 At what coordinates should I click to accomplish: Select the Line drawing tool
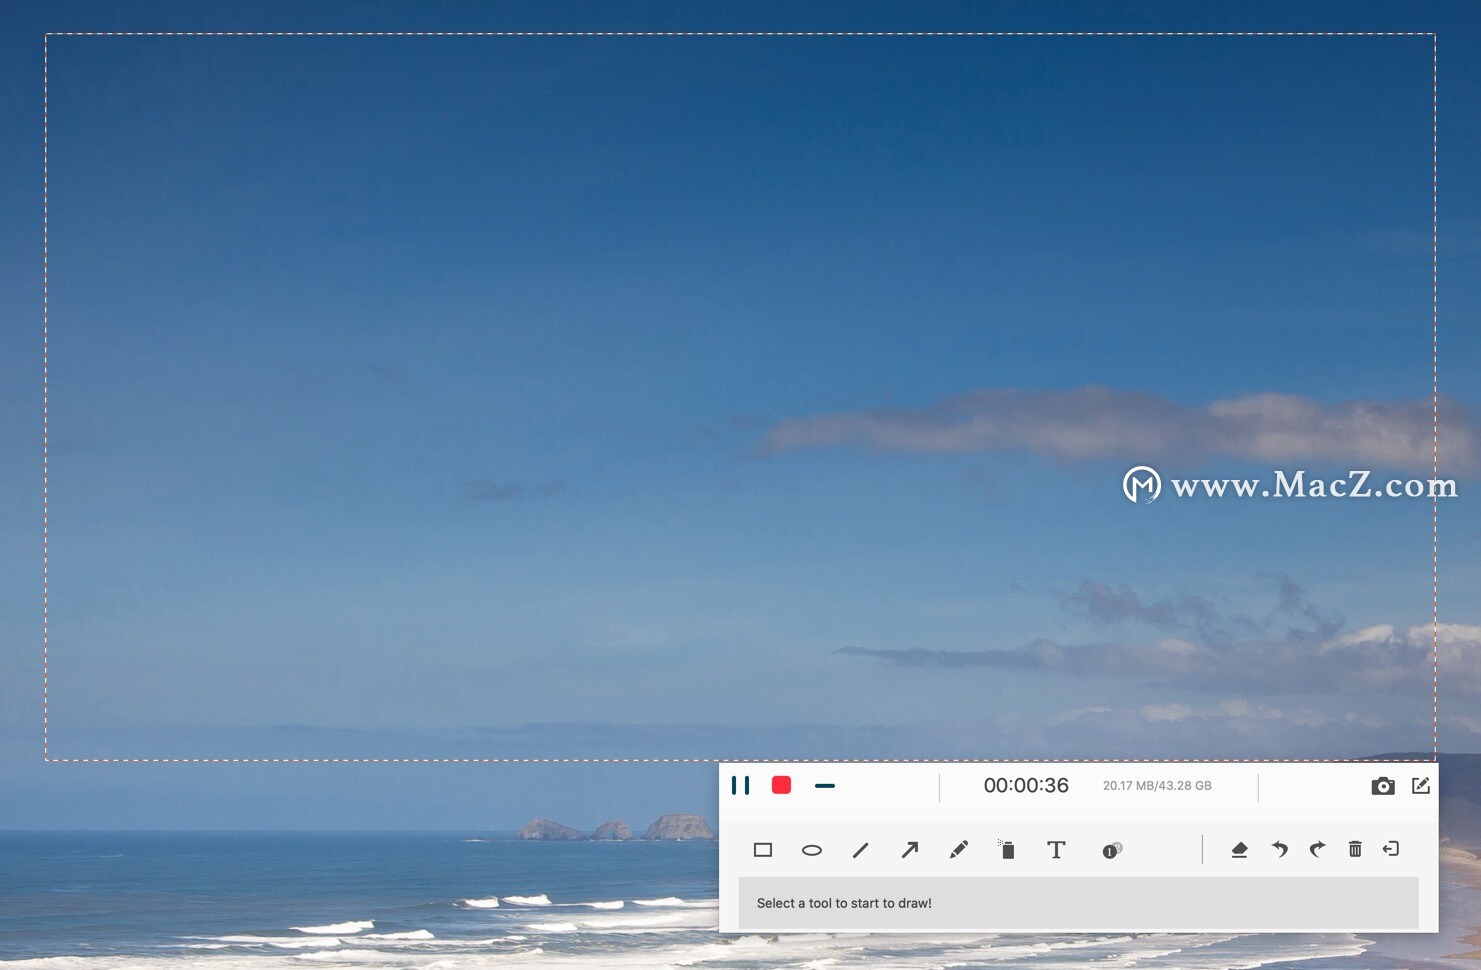(860, 850)
